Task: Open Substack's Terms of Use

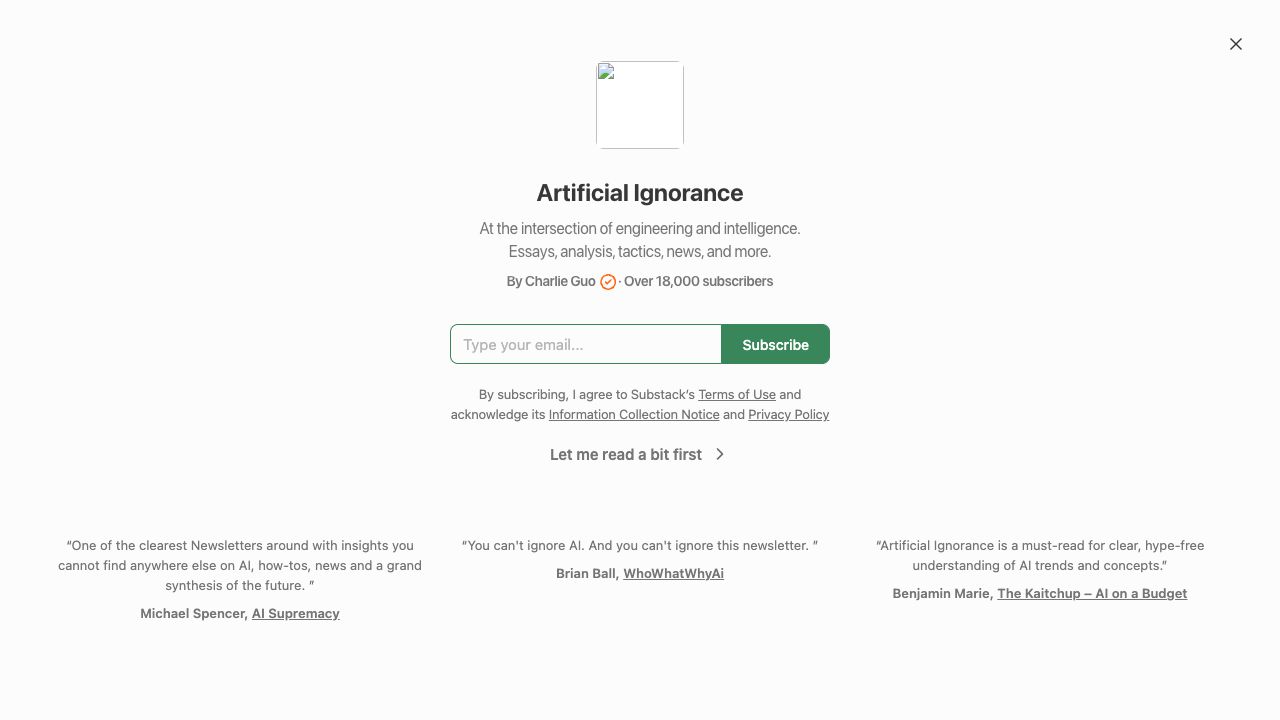Action: pyautogui.click(x=737, y=394)
